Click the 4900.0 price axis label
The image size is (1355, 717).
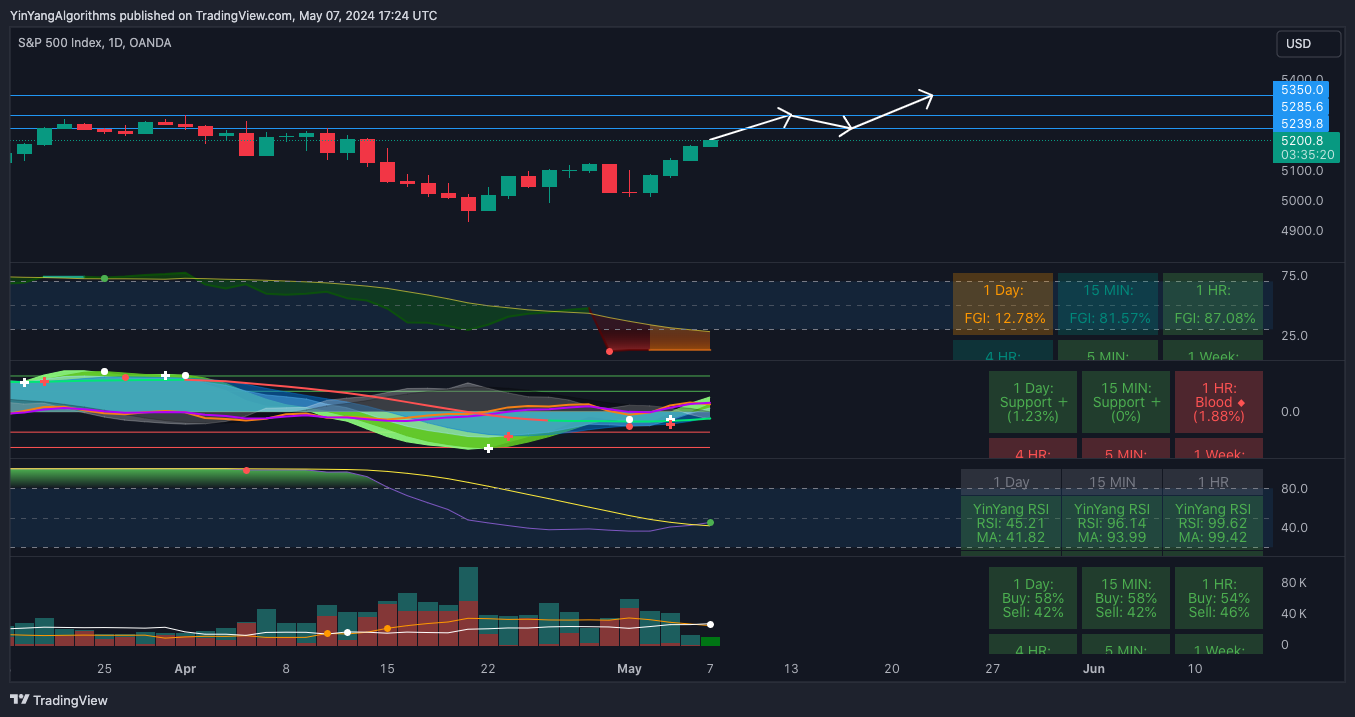pyautogui.click(x=1301, y=231)
